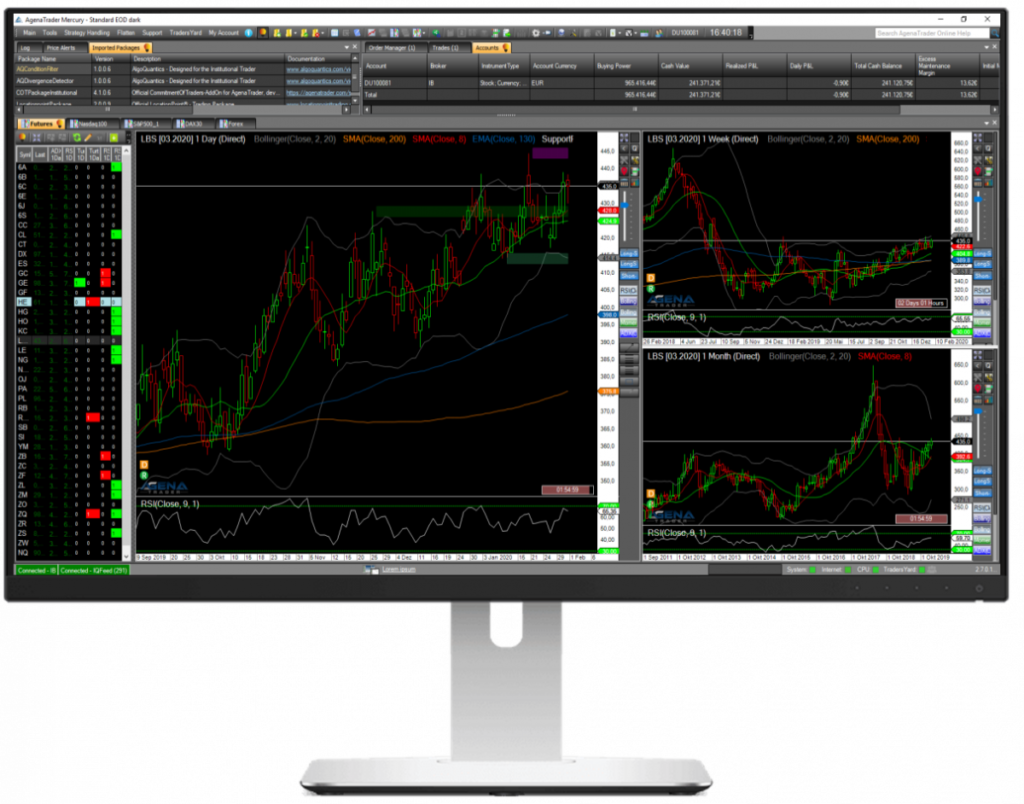Click the red pin icon in 1 Day chart sidebar
Viewport: 1024px width, 804px height.
624,171
